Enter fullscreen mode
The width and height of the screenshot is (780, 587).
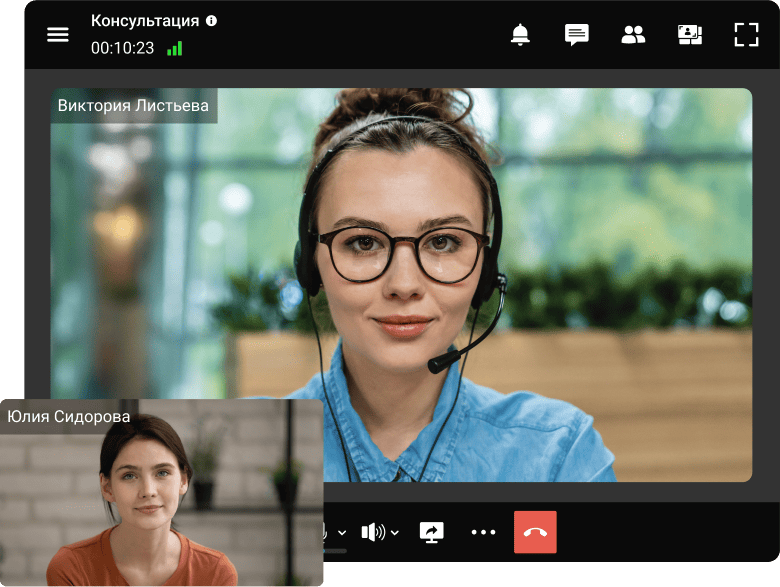746,35
